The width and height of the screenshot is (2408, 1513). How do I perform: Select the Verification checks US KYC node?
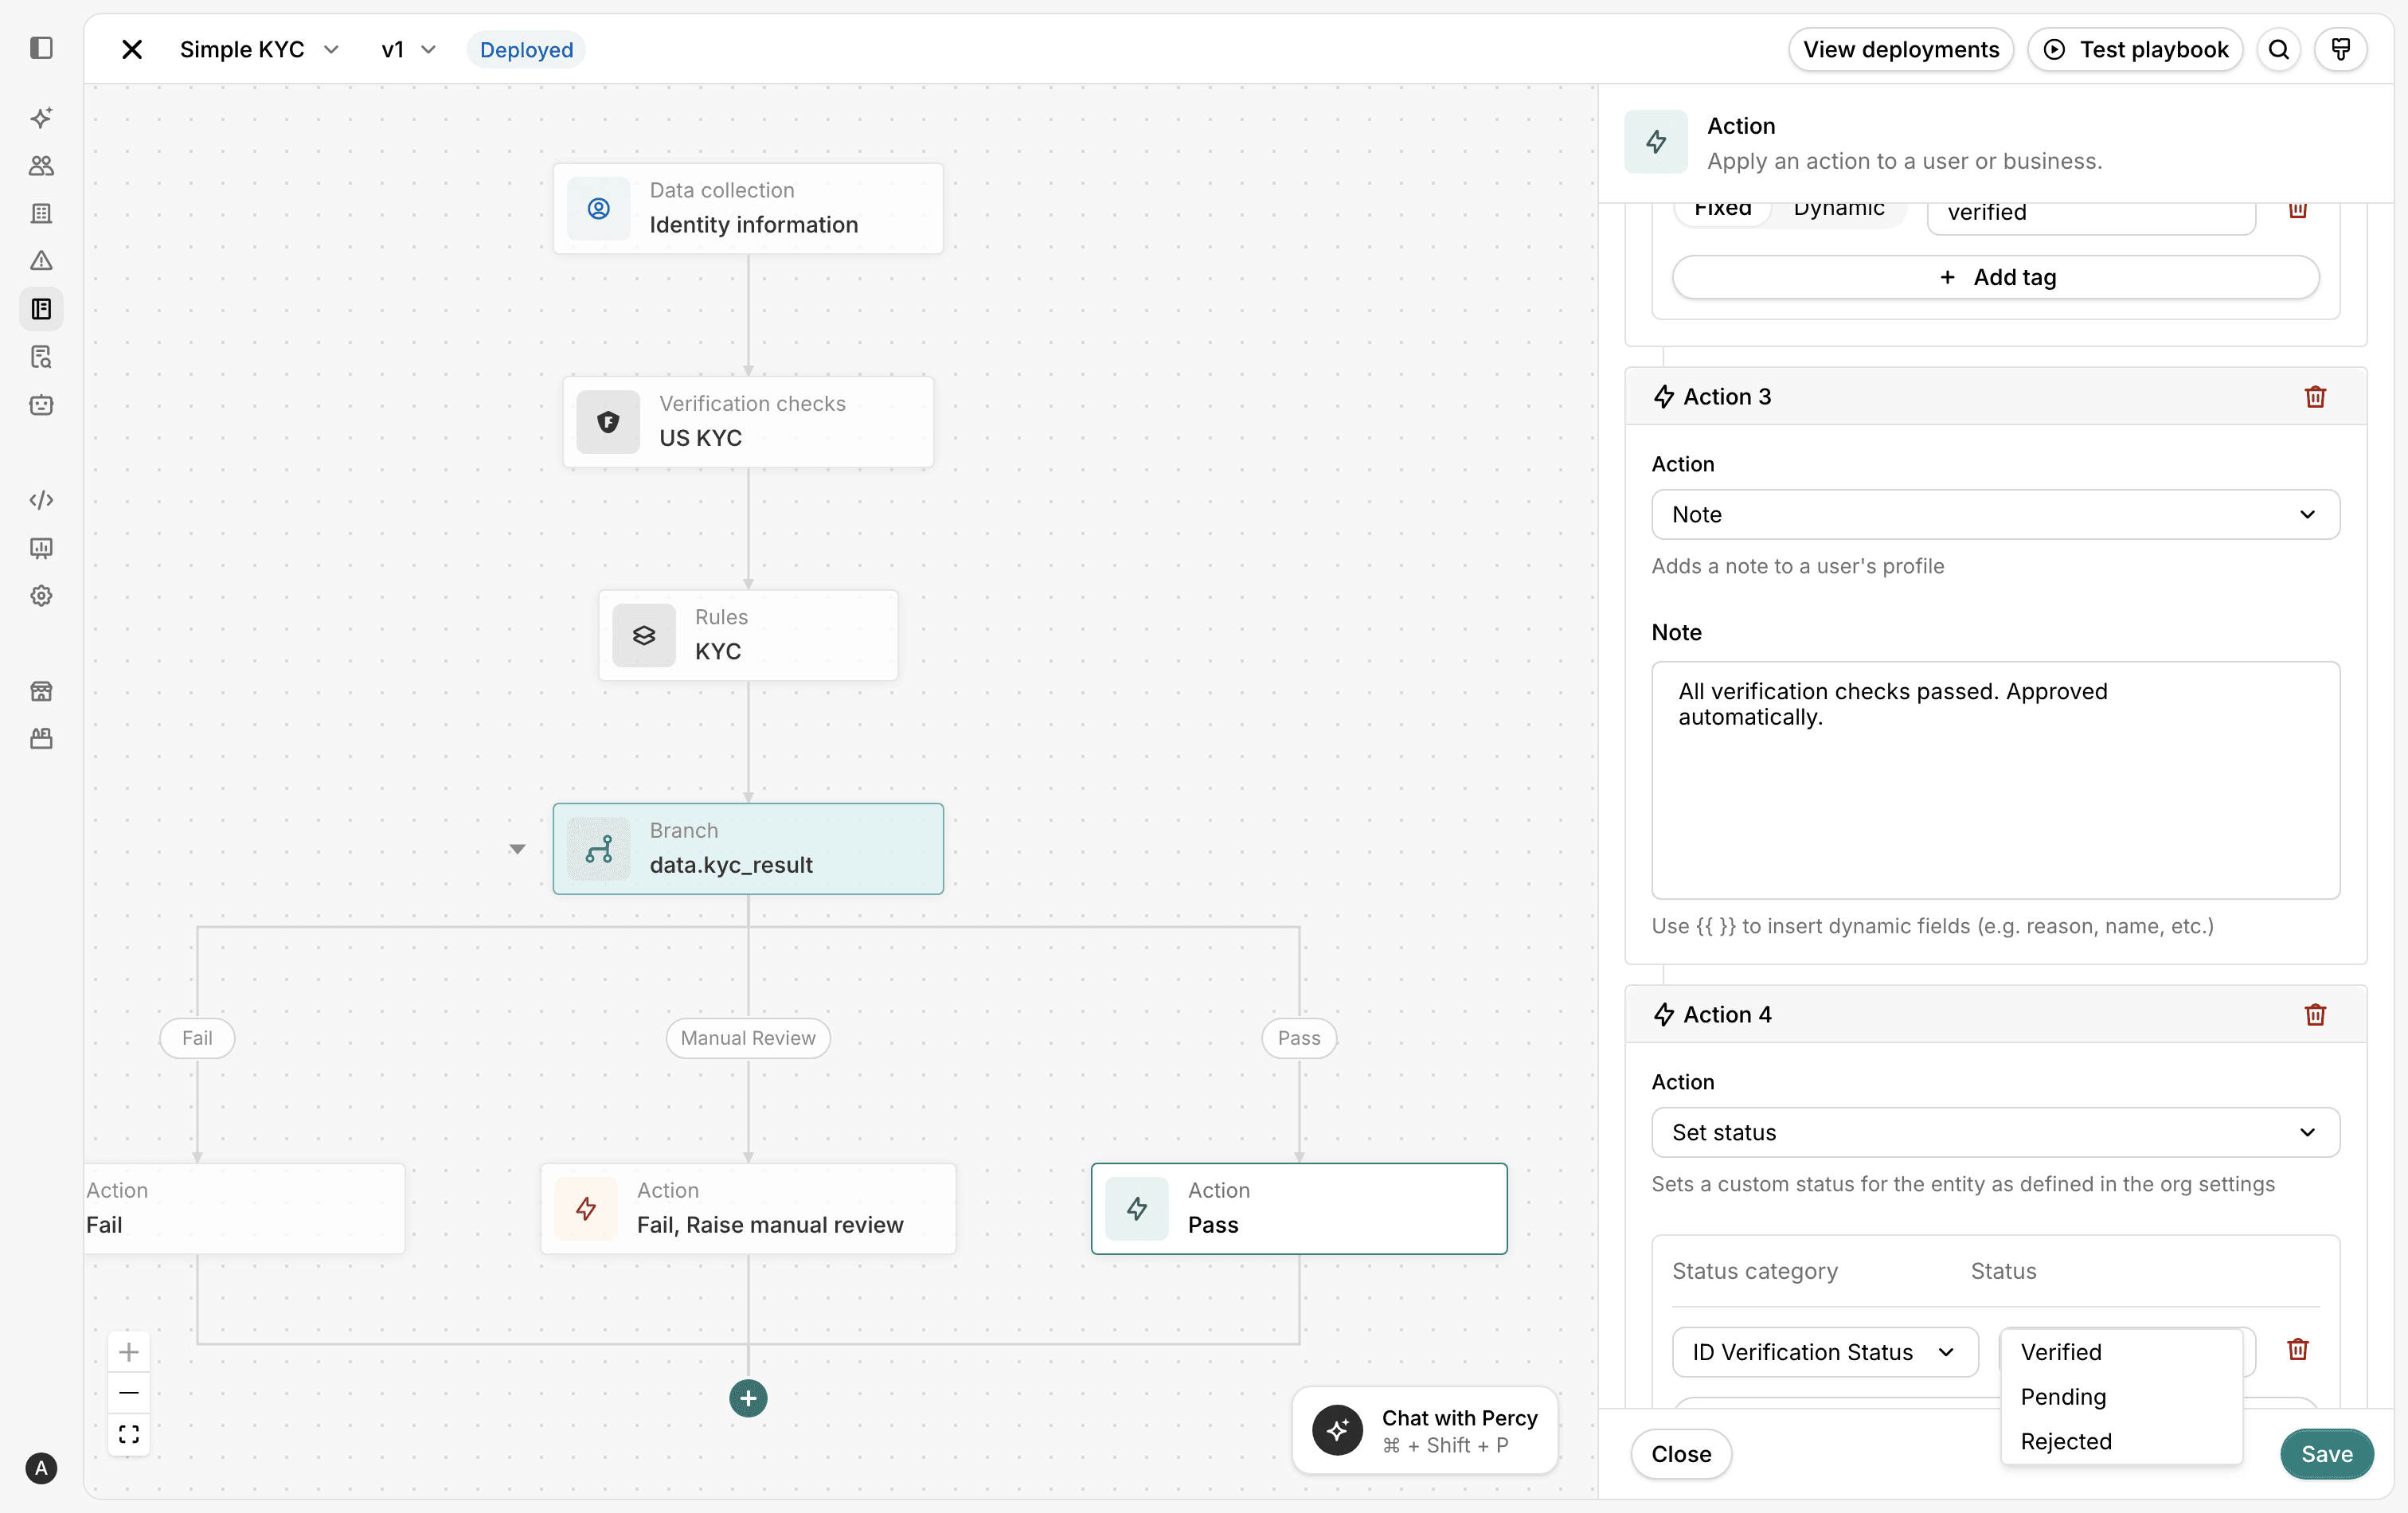pyautogui.click(x=748, y=422)
